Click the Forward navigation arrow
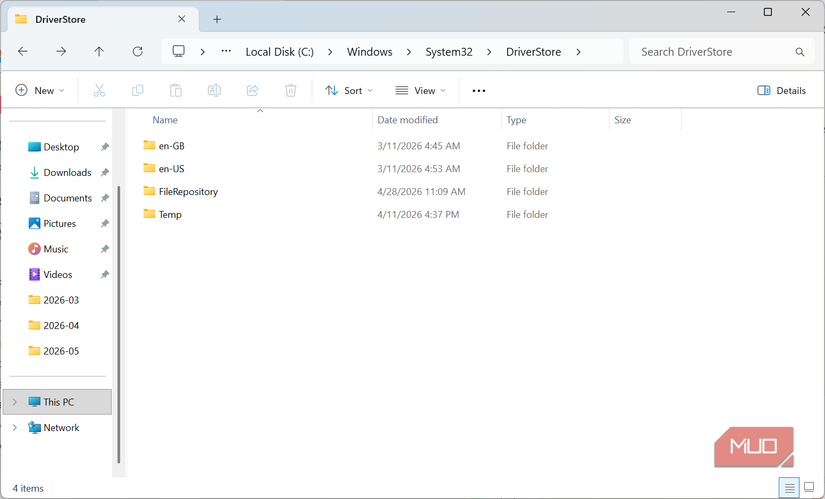This screenshot has height=499, width=825. 61,52
